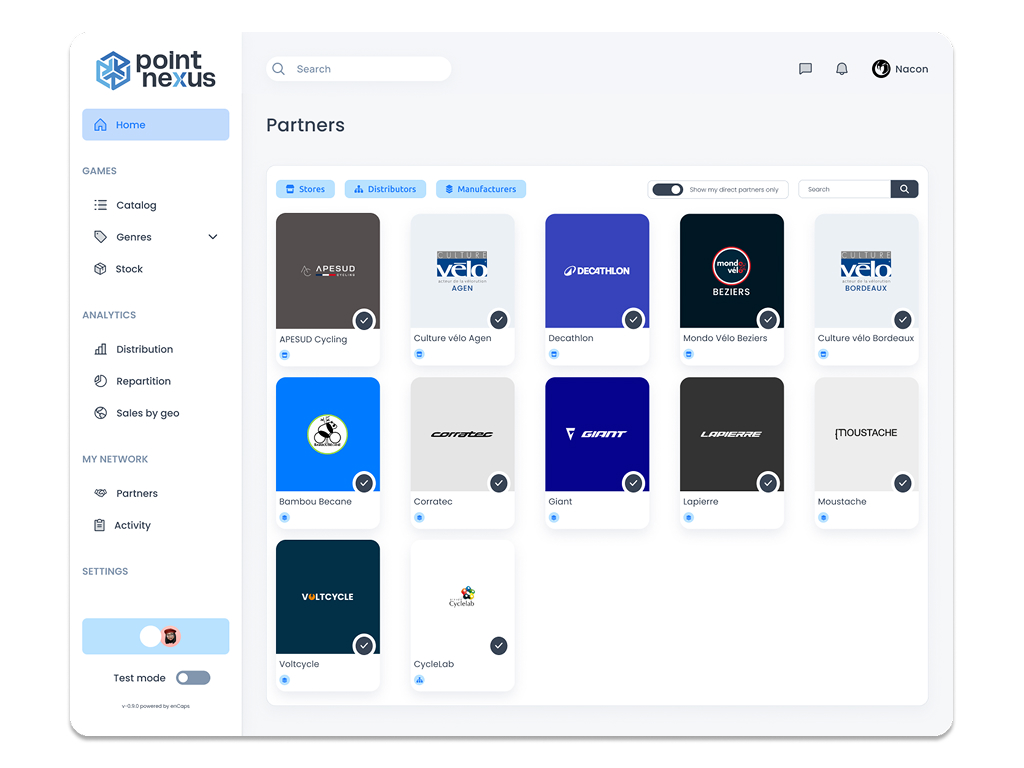Open the messages chat icon
This screenshot has width=1024, height=768.
(x=805, y=69)
